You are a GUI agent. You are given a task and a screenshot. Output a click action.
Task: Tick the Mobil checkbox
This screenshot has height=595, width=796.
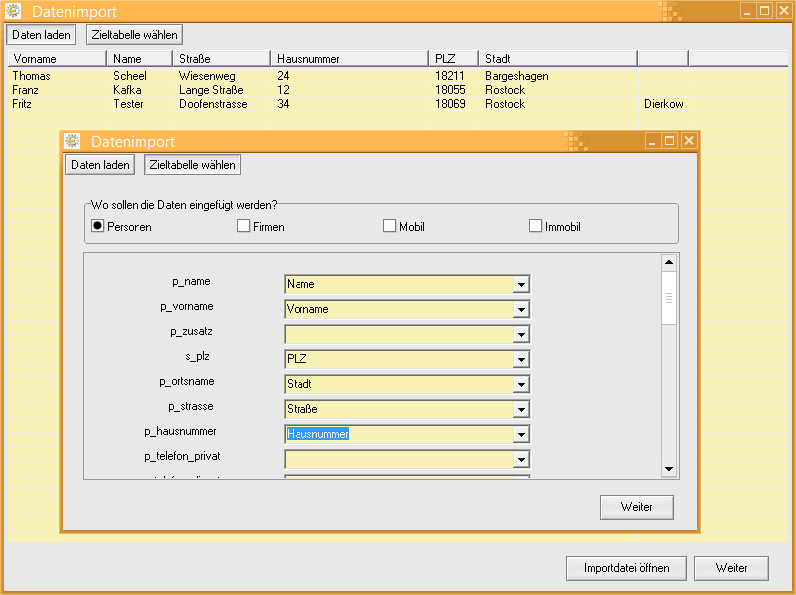coord(390,226)
